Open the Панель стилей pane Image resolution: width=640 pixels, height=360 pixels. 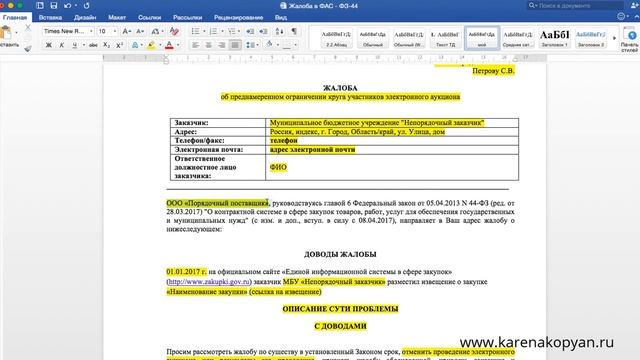(x=630, y=39)
